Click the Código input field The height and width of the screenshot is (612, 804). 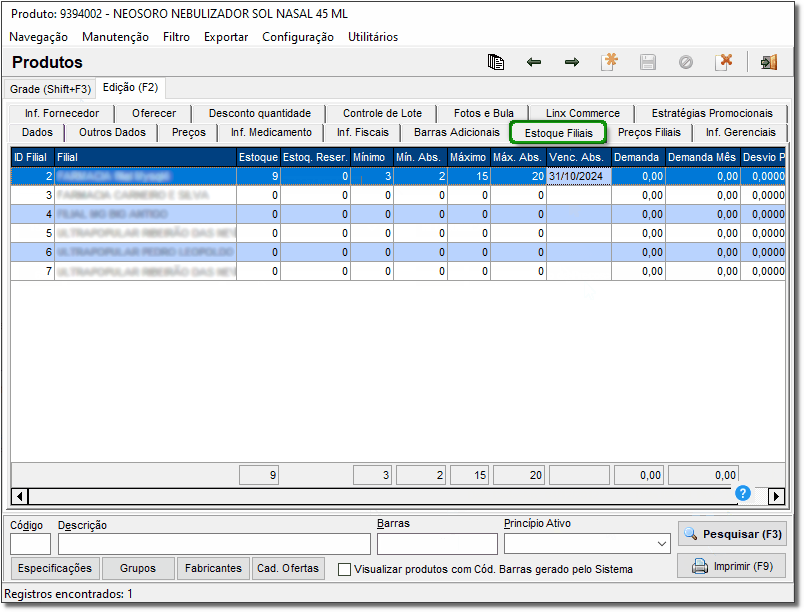pyautogui.click(x=30, y=544)
